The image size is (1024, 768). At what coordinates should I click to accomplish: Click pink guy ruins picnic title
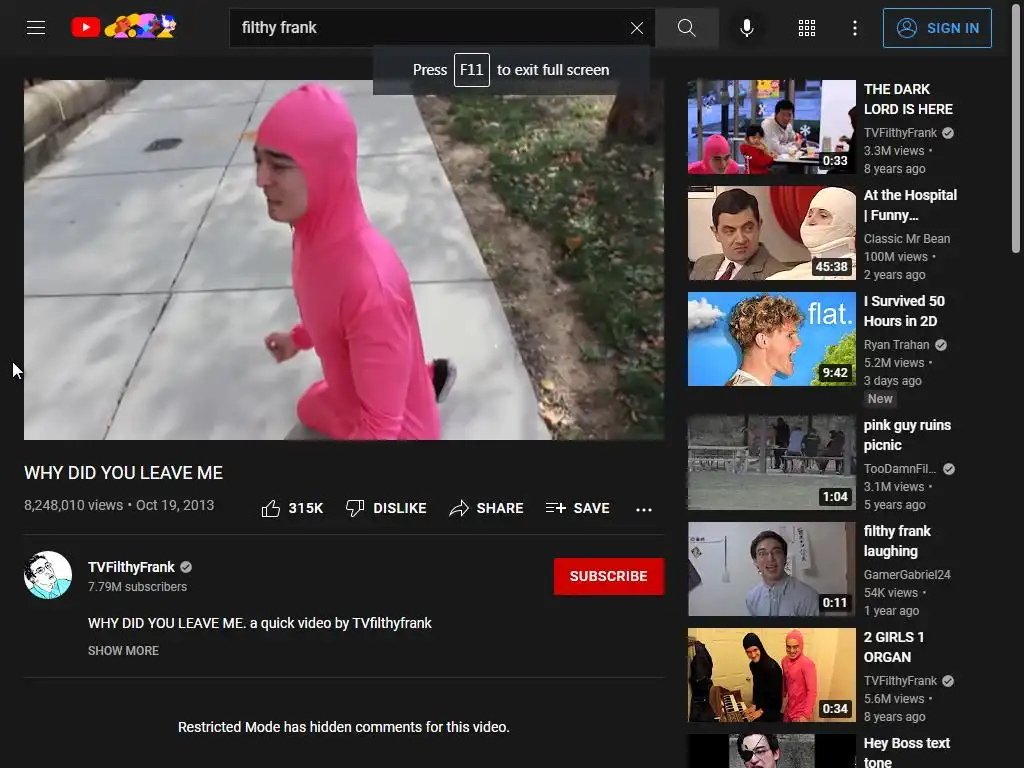coord(907,435)
